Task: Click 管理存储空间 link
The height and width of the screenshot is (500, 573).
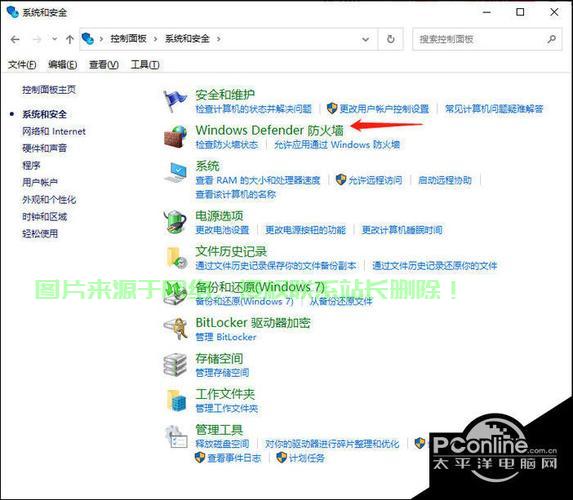Action: 223,373
